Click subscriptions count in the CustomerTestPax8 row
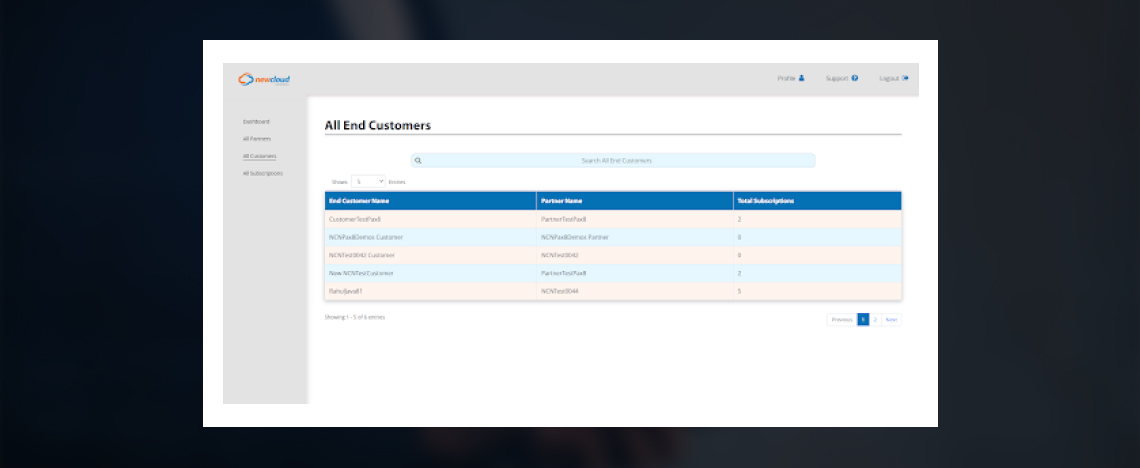 pos(817,219)
